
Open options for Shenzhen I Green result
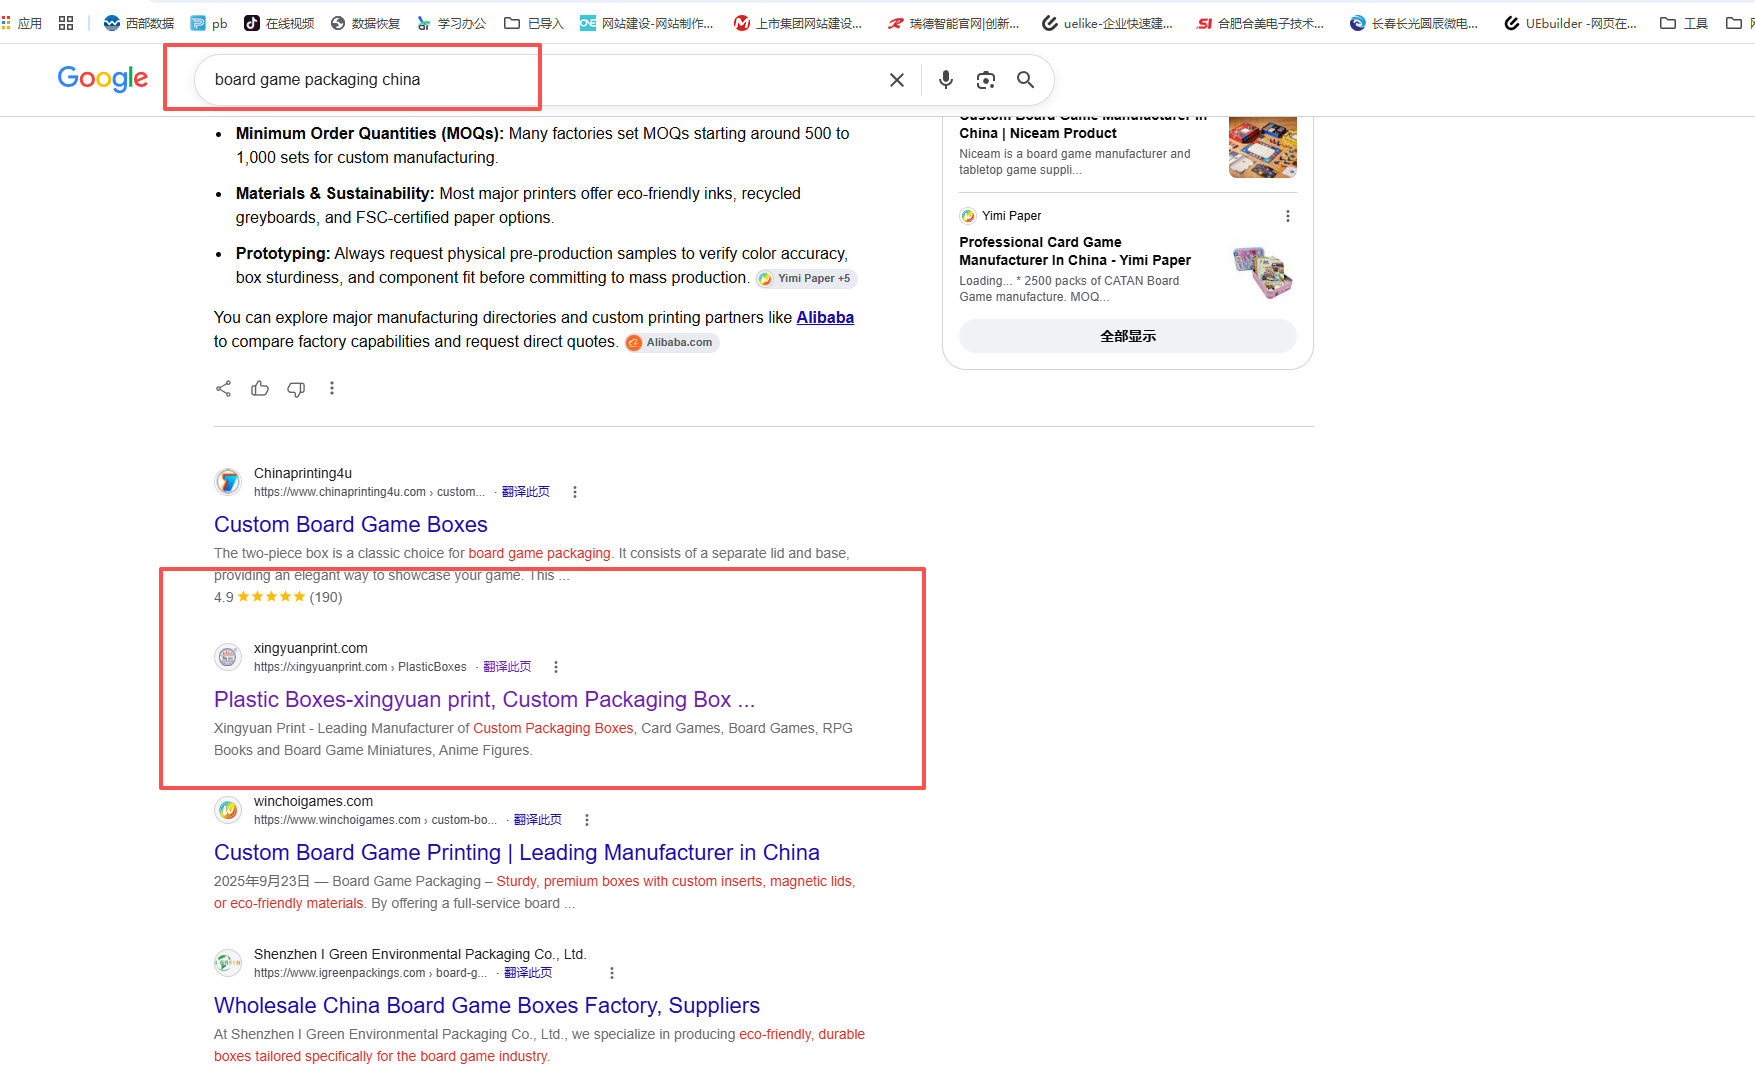612,973
